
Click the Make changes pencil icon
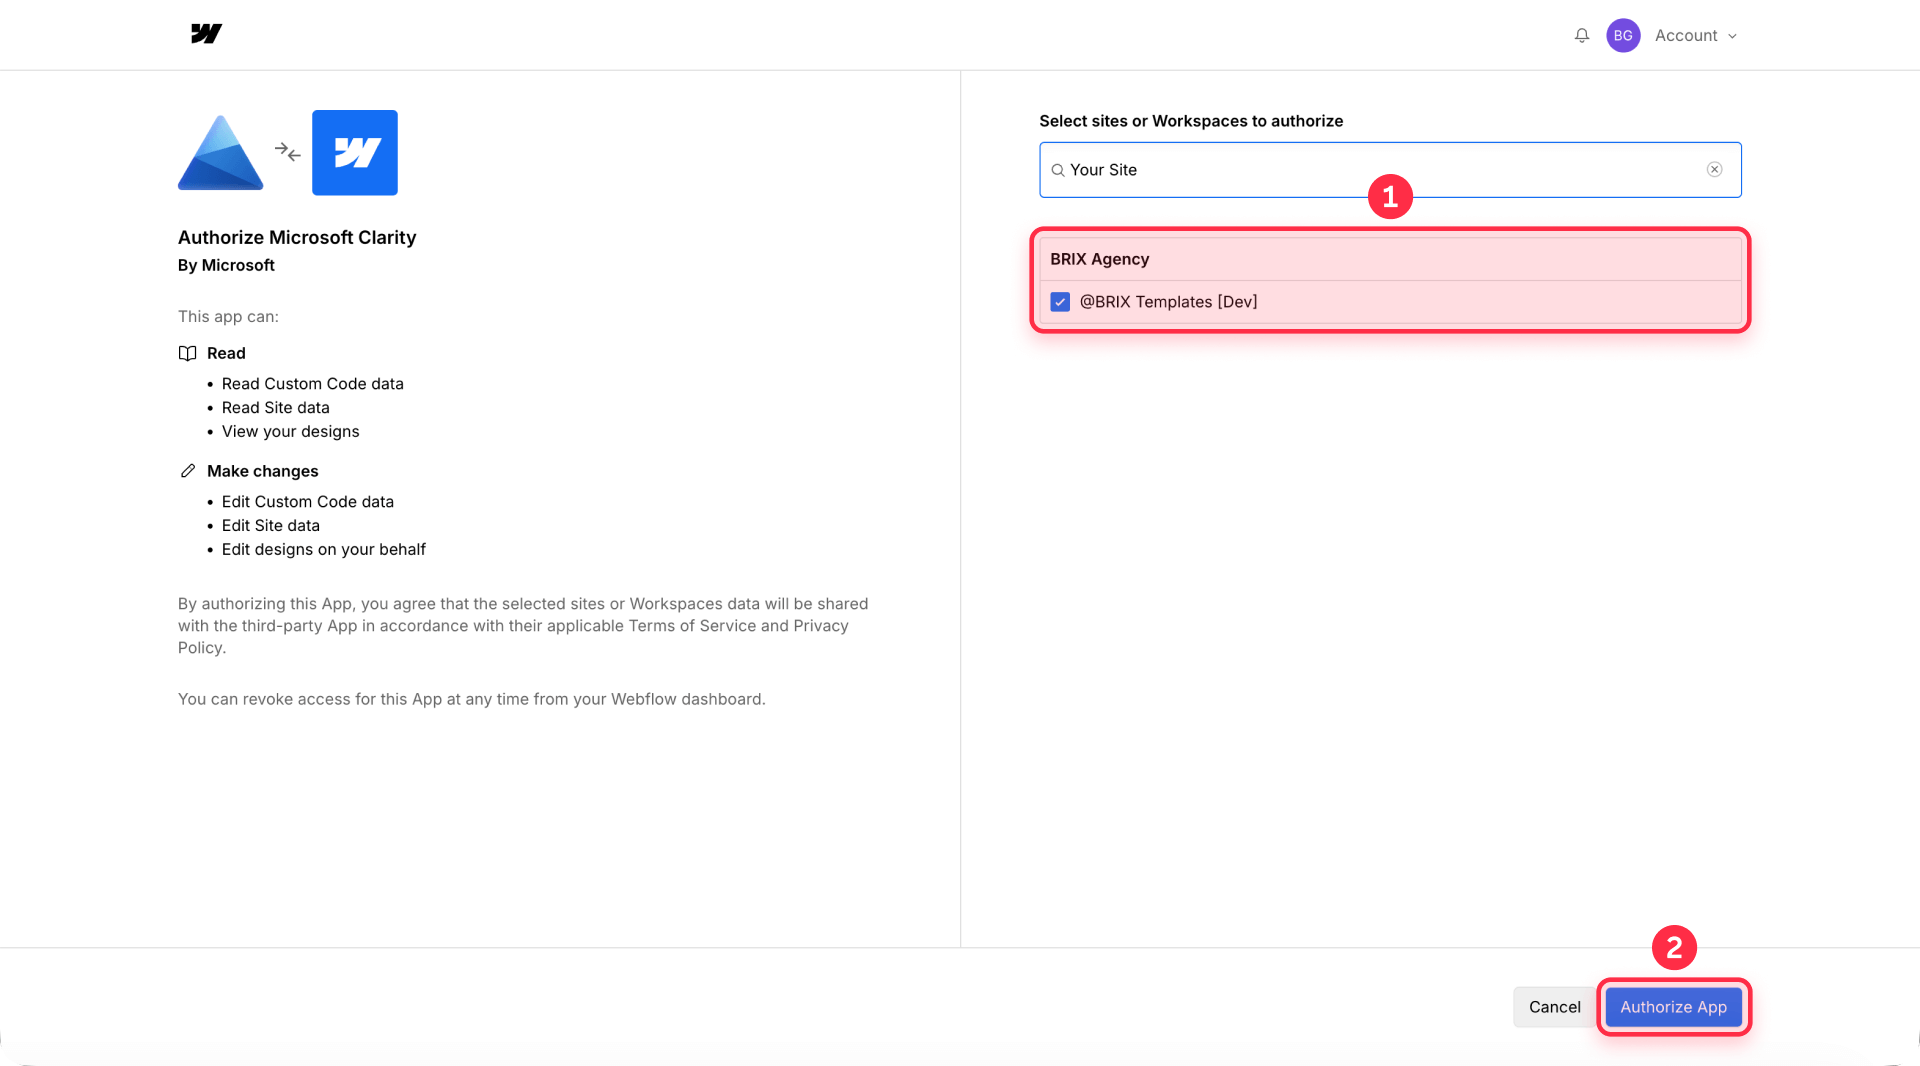tap(187, 469)
